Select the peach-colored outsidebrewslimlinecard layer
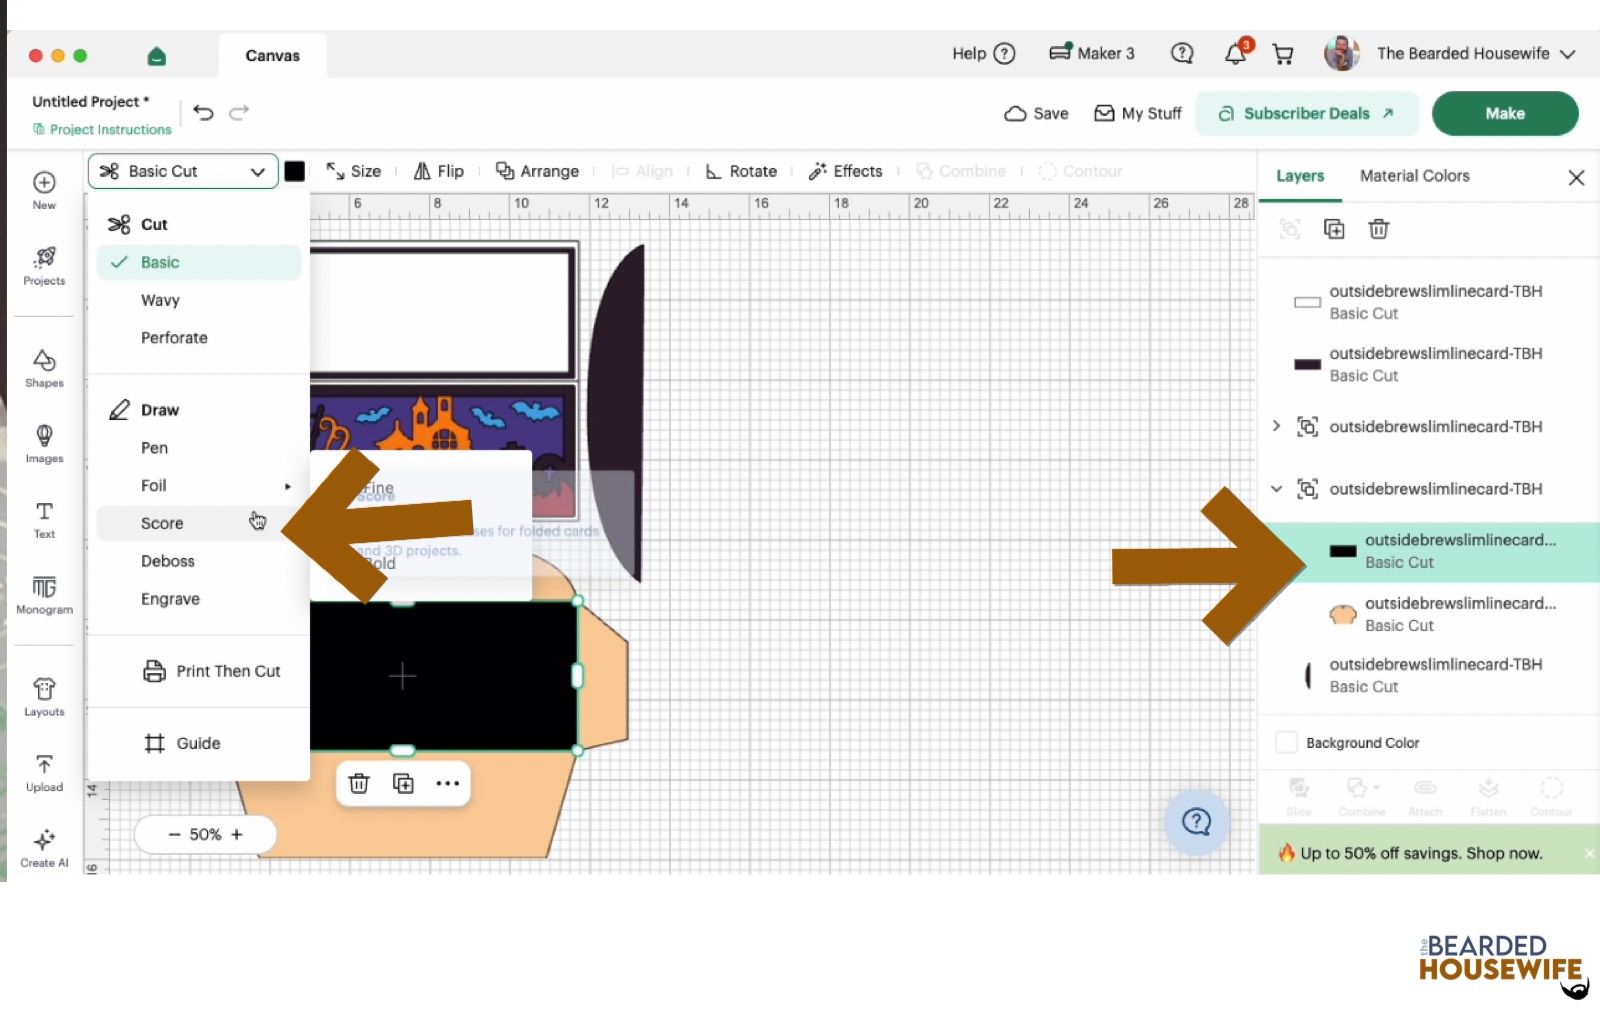This screenshot has width=1600, height=1017. coord(1428,614)
